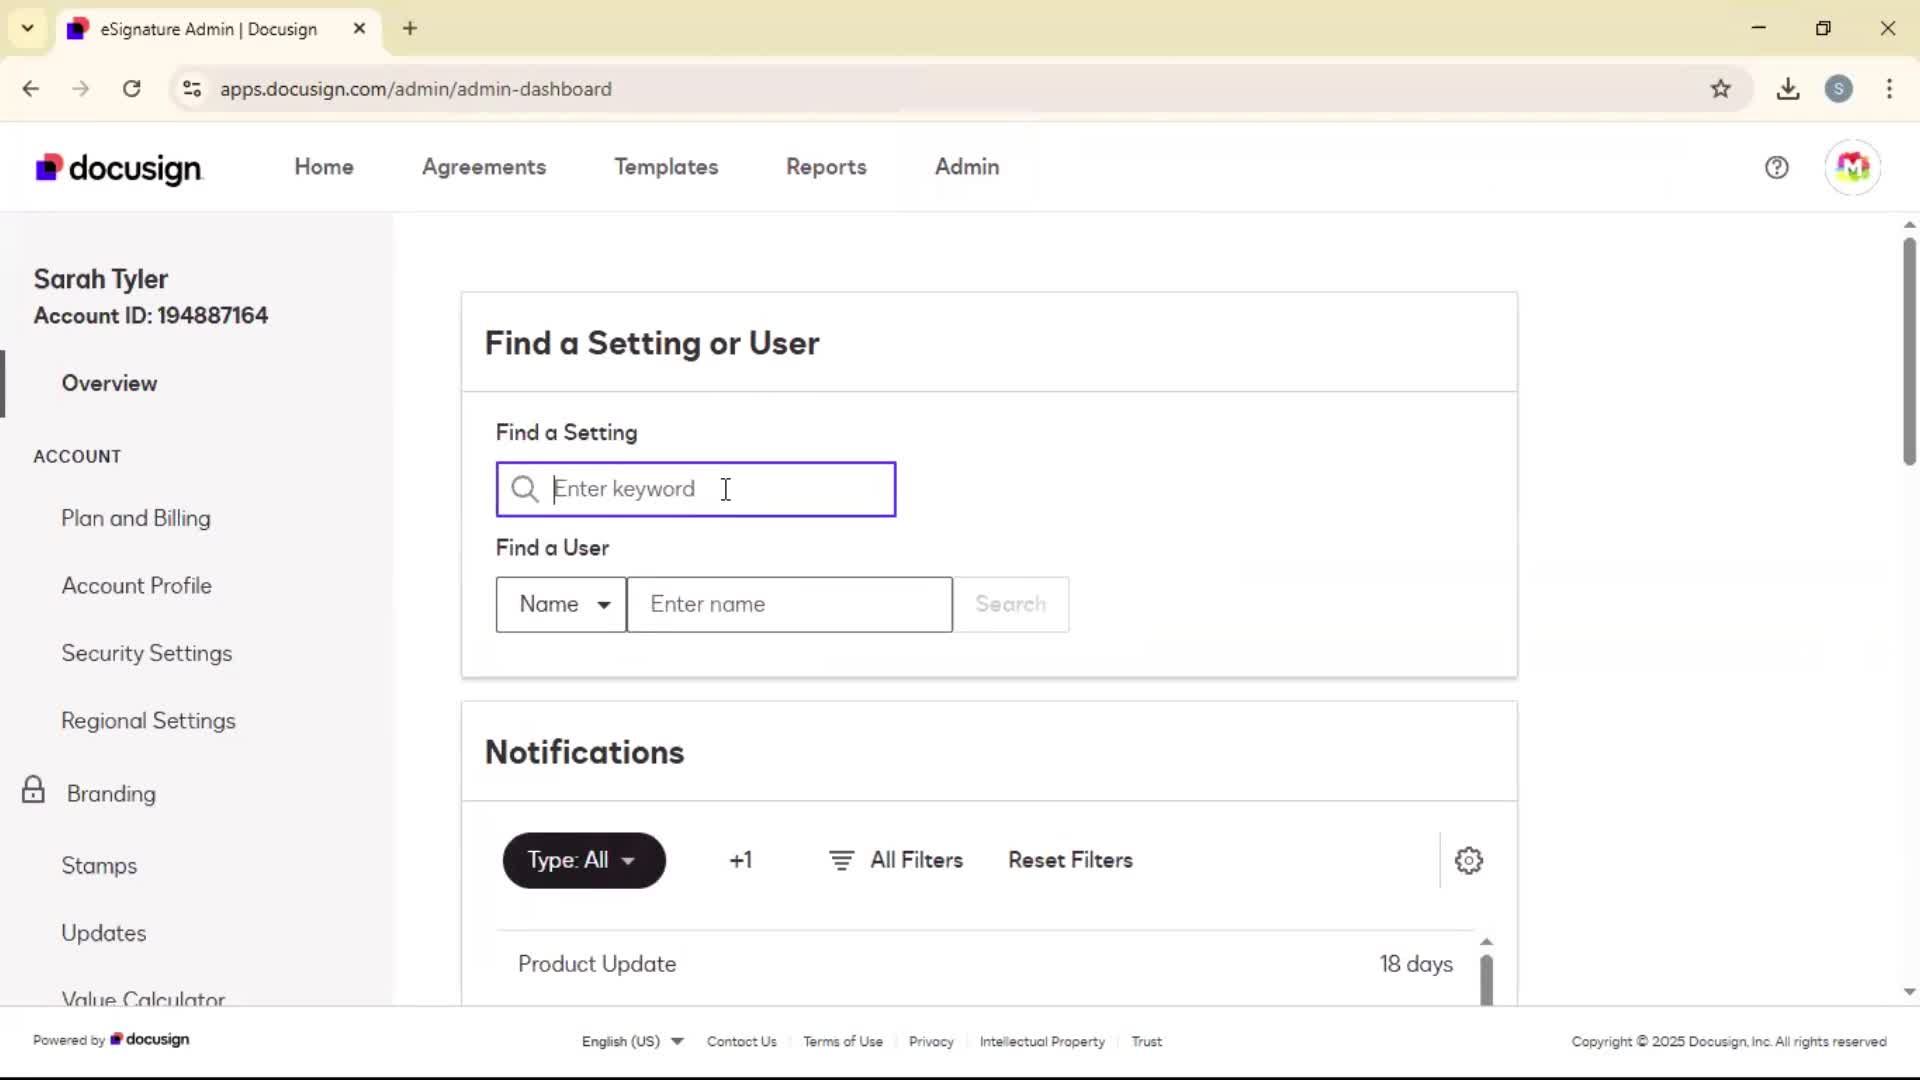Viewport: 1920px width, 1080px height.
Task: Click the Docusign logo
Action: (x=119, y=168)
